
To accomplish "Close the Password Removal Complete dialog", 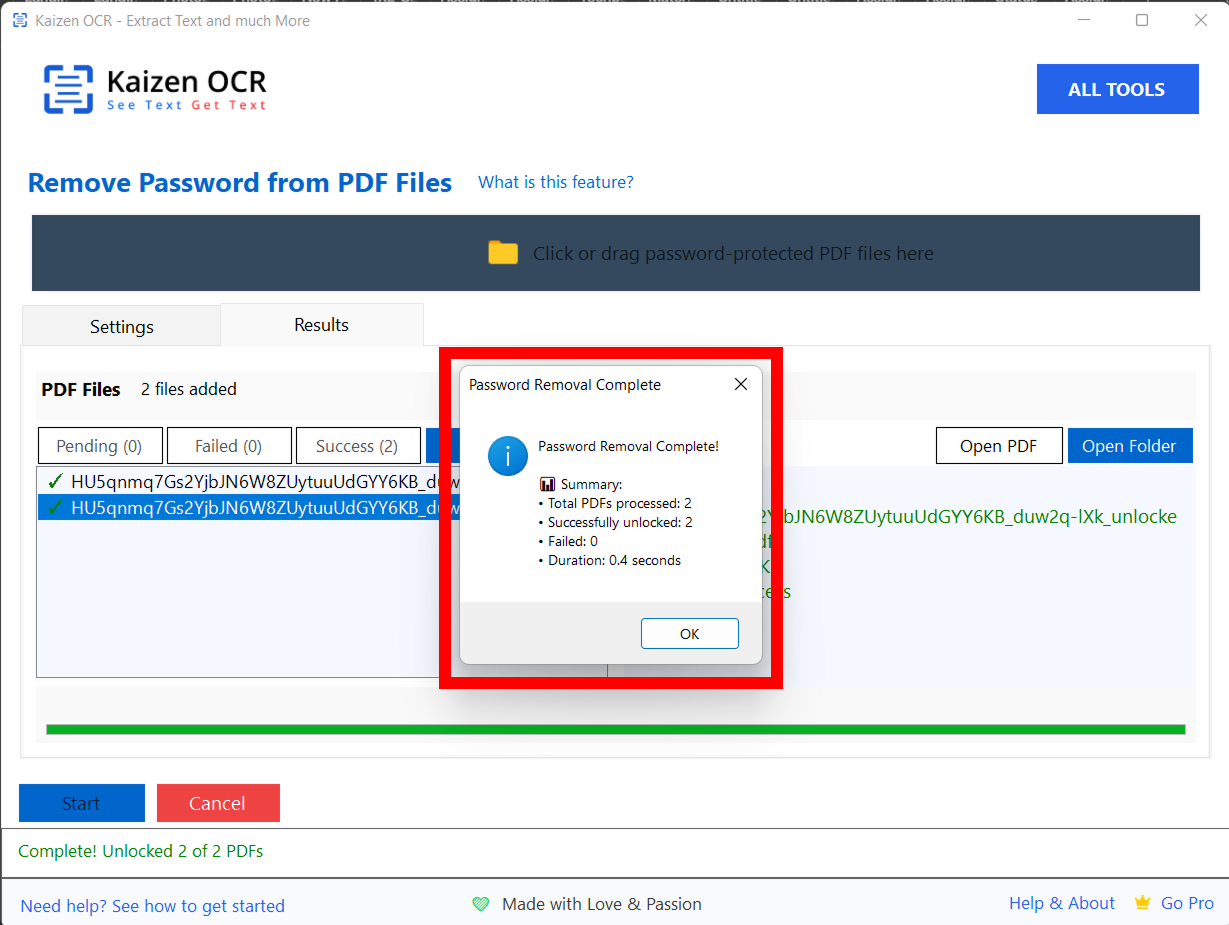I will (x=741, y=384).
